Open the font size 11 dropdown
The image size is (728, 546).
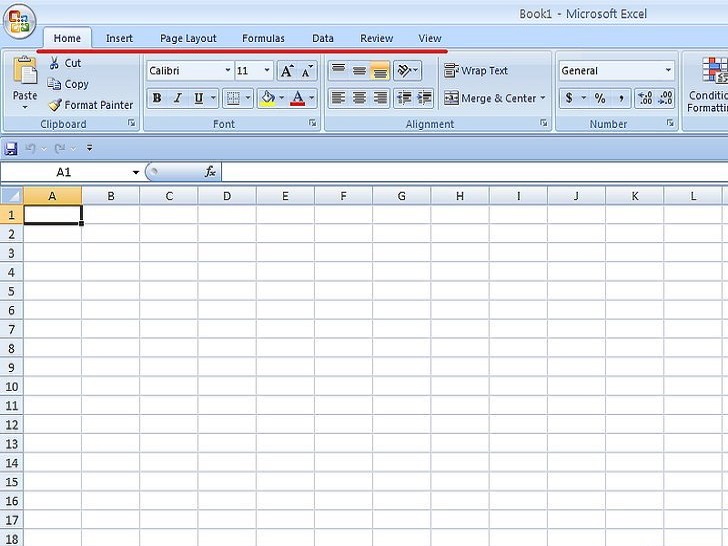tap(267, 71)
